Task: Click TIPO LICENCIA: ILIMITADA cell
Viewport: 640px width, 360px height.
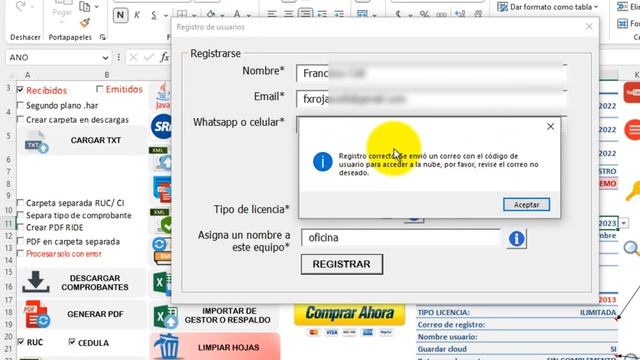Action: point(517,313)
